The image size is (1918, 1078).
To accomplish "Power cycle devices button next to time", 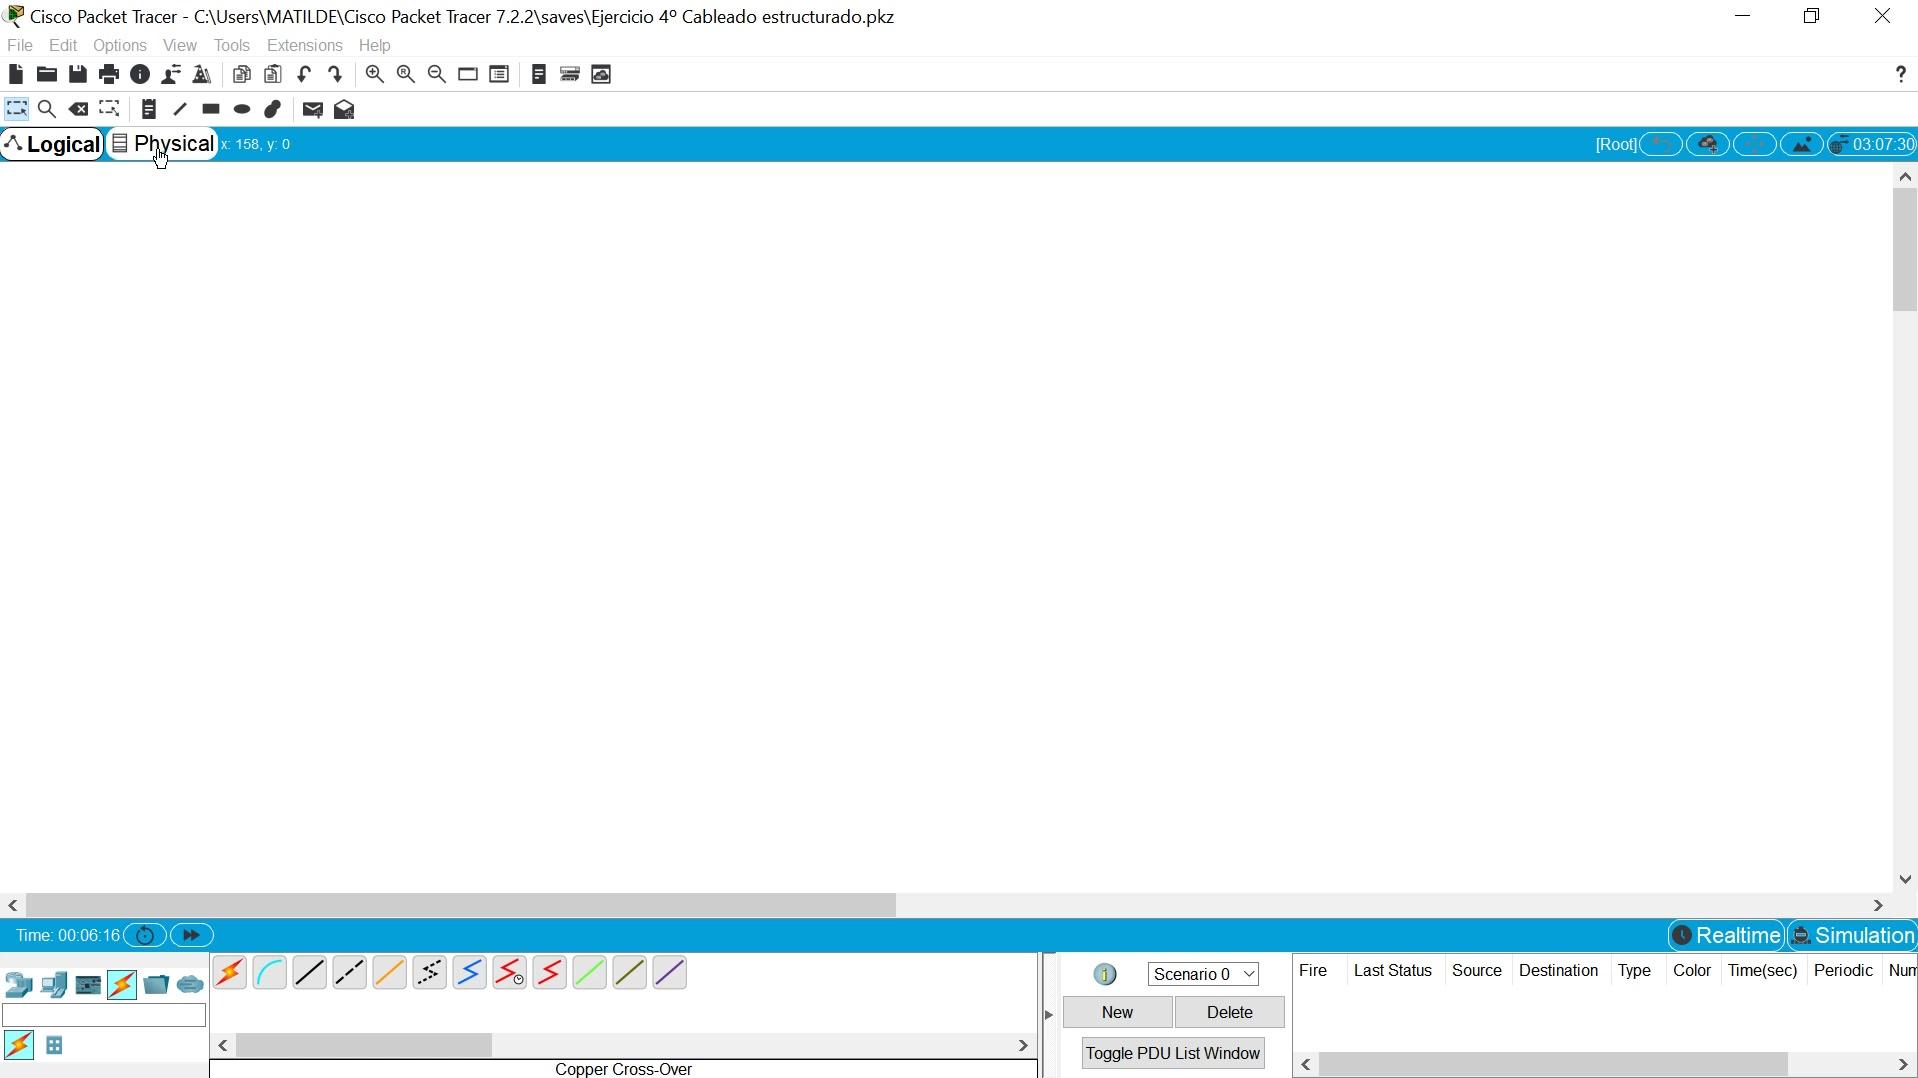I will coord(145,936).
